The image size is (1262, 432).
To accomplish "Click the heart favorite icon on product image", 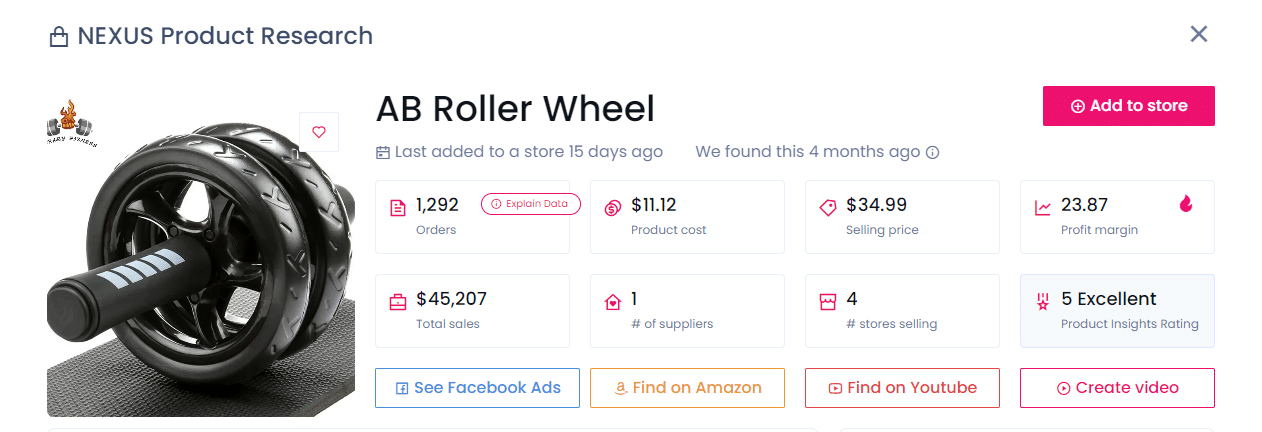I will [319, 132].
